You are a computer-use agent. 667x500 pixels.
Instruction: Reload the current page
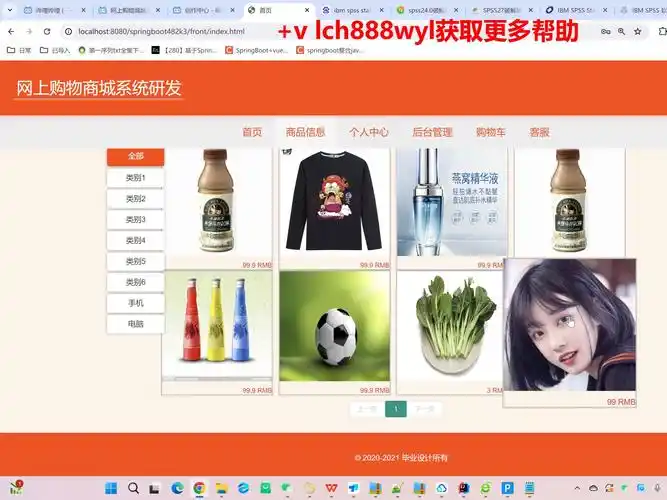pos(47,31)
